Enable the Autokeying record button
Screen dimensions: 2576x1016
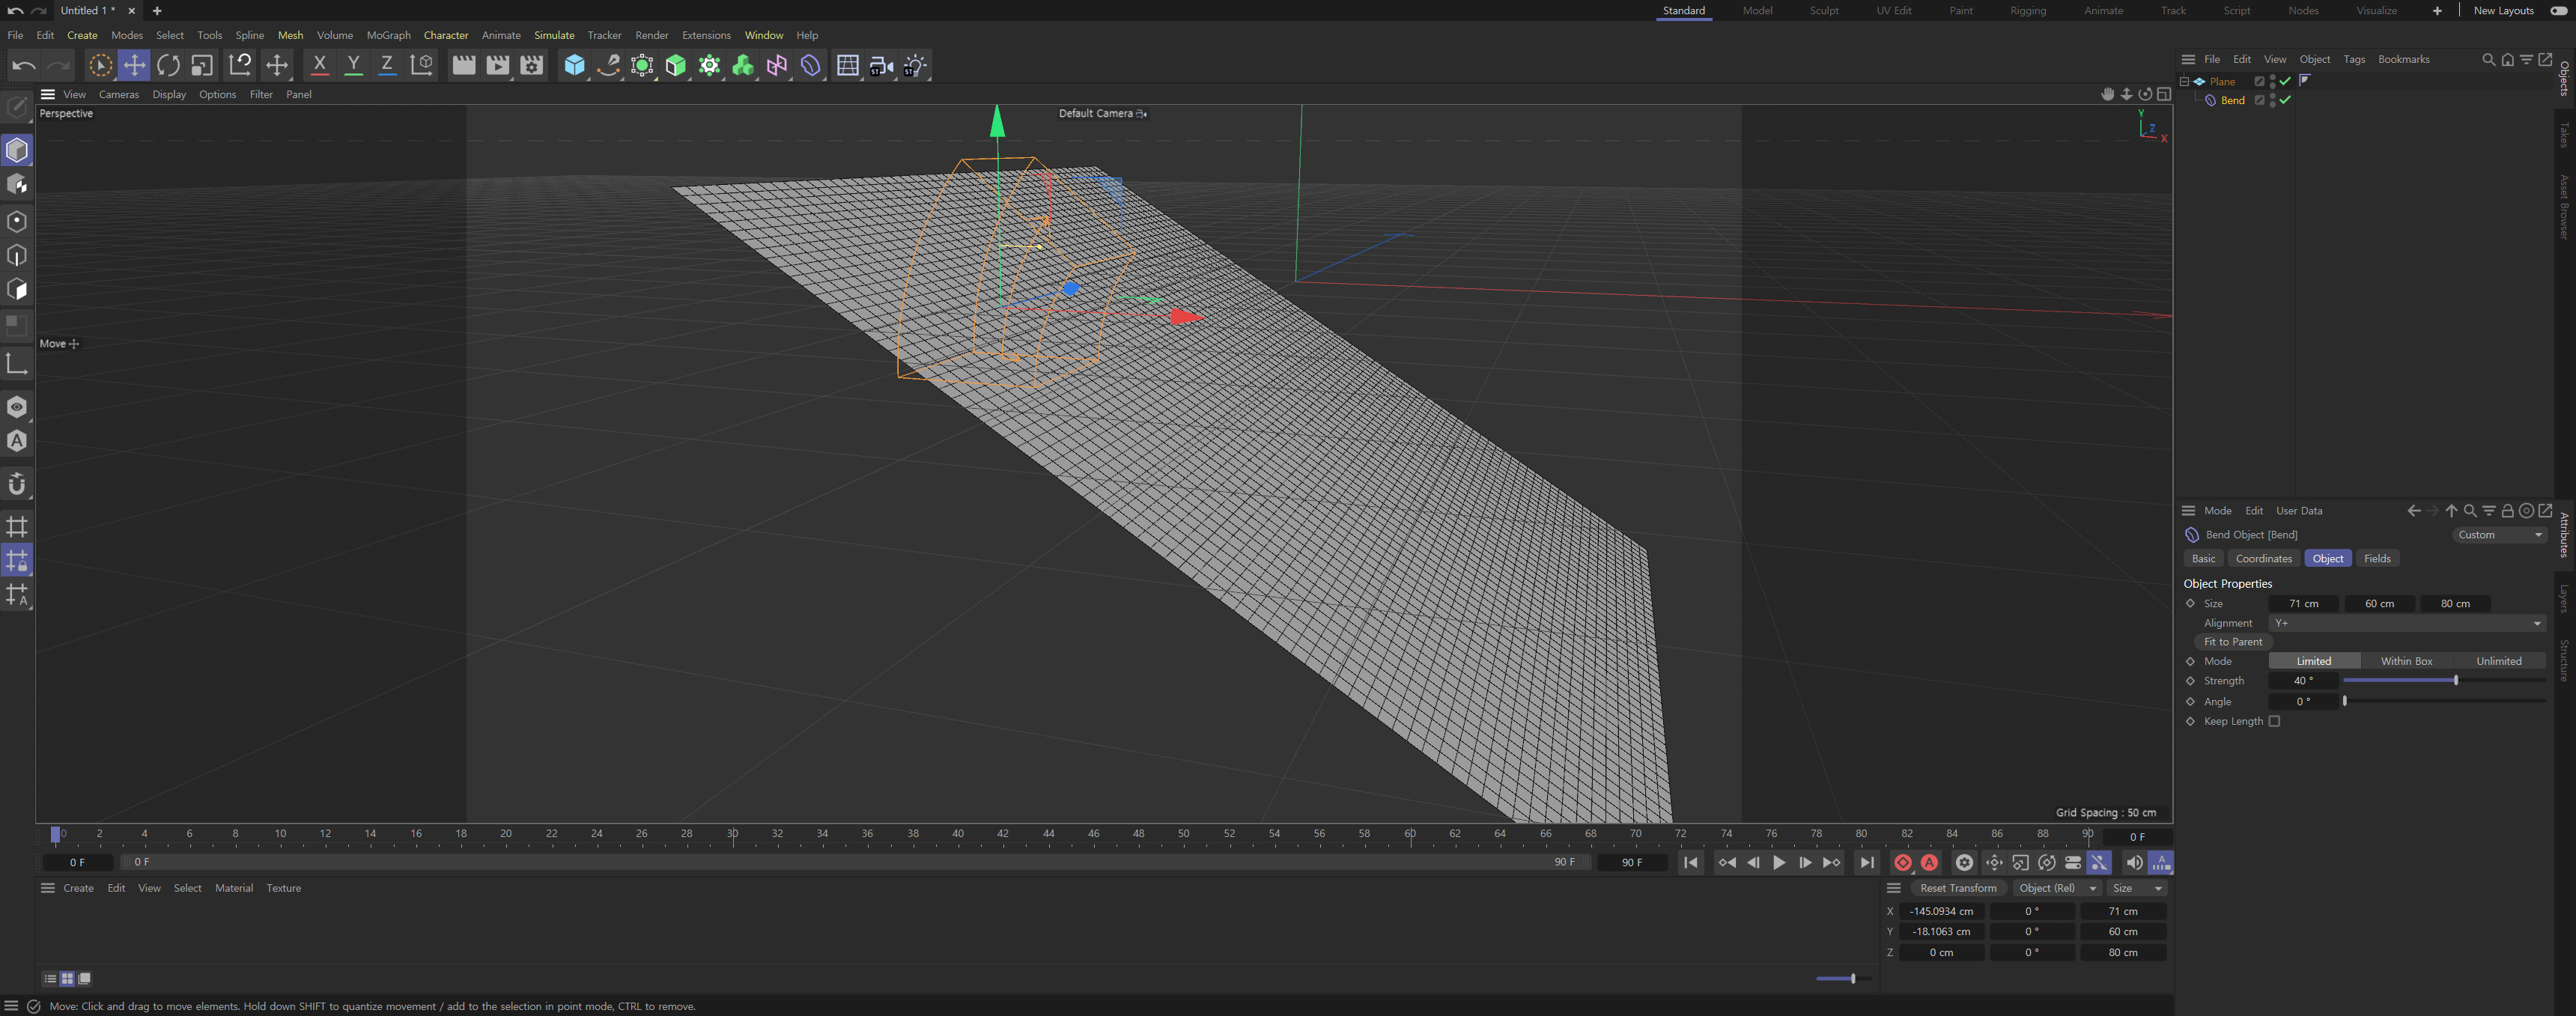point(1930,862)
